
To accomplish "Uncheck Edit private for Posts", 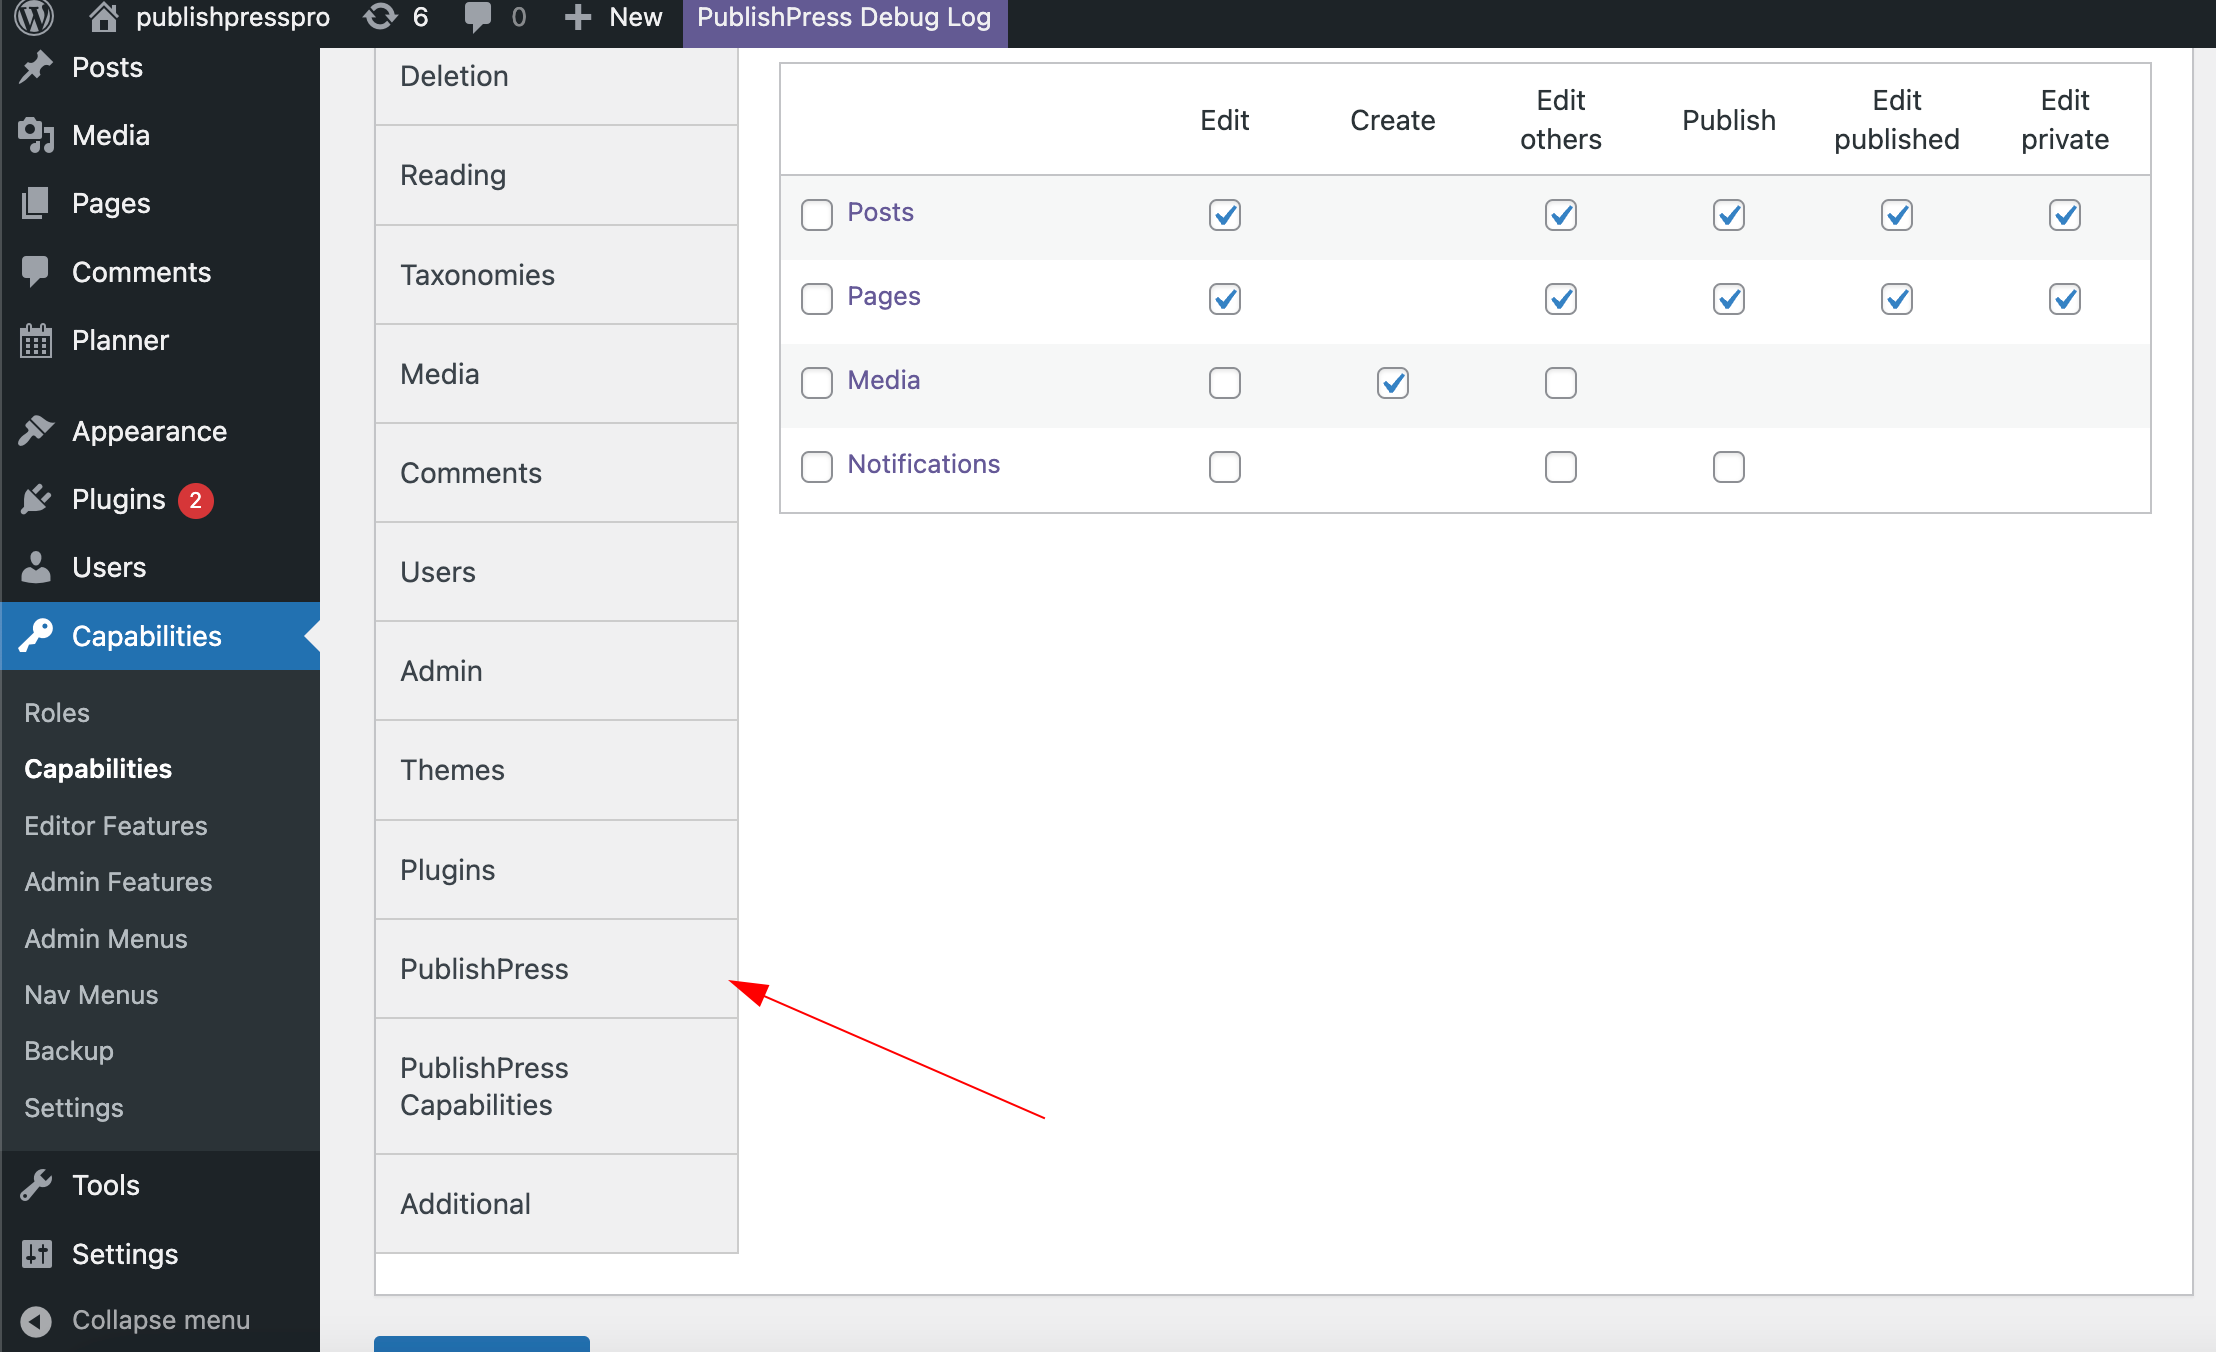I will [2063, 214].
